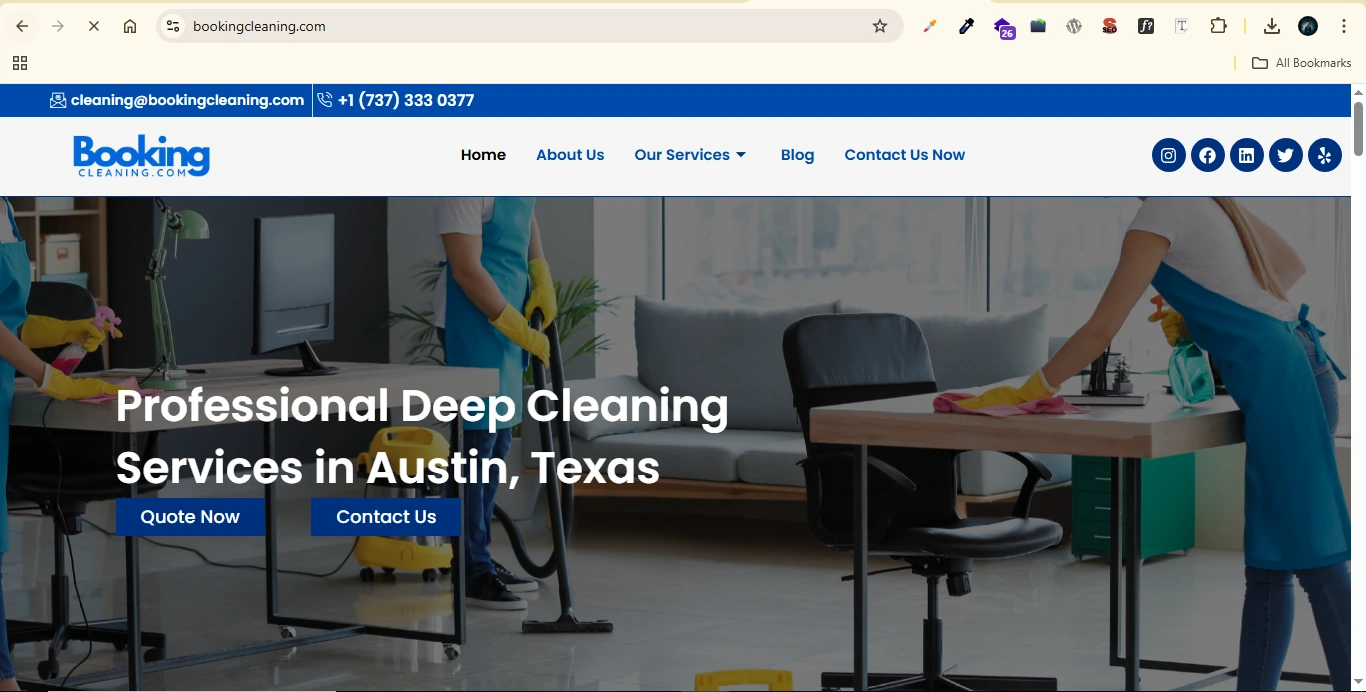
Task: Open the browser Downloads icon
Action: coord(1271,26)
